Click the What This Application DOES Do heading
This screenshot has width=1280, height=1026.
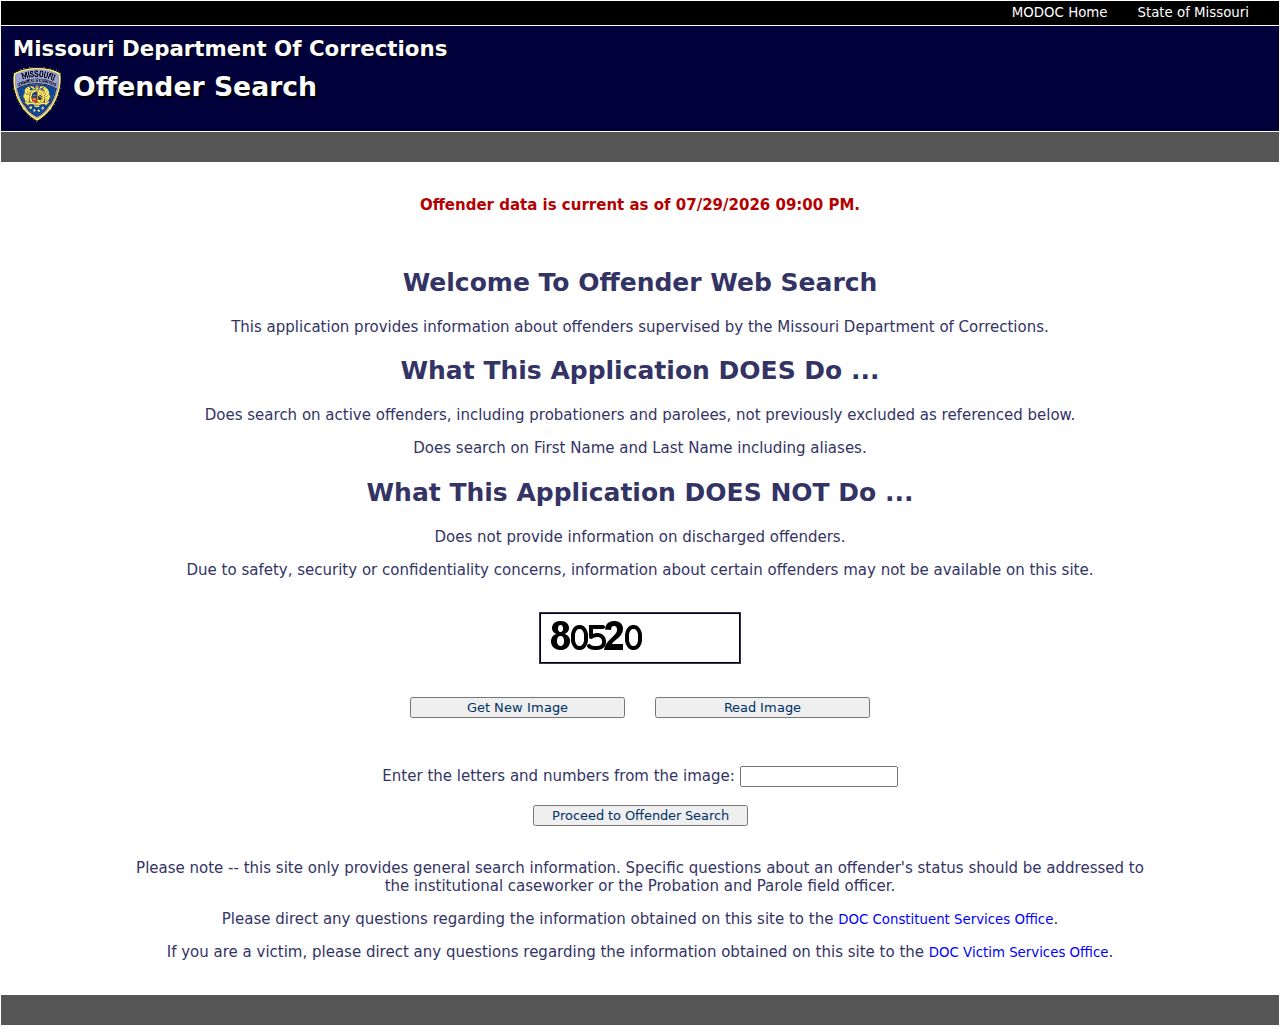640,370
